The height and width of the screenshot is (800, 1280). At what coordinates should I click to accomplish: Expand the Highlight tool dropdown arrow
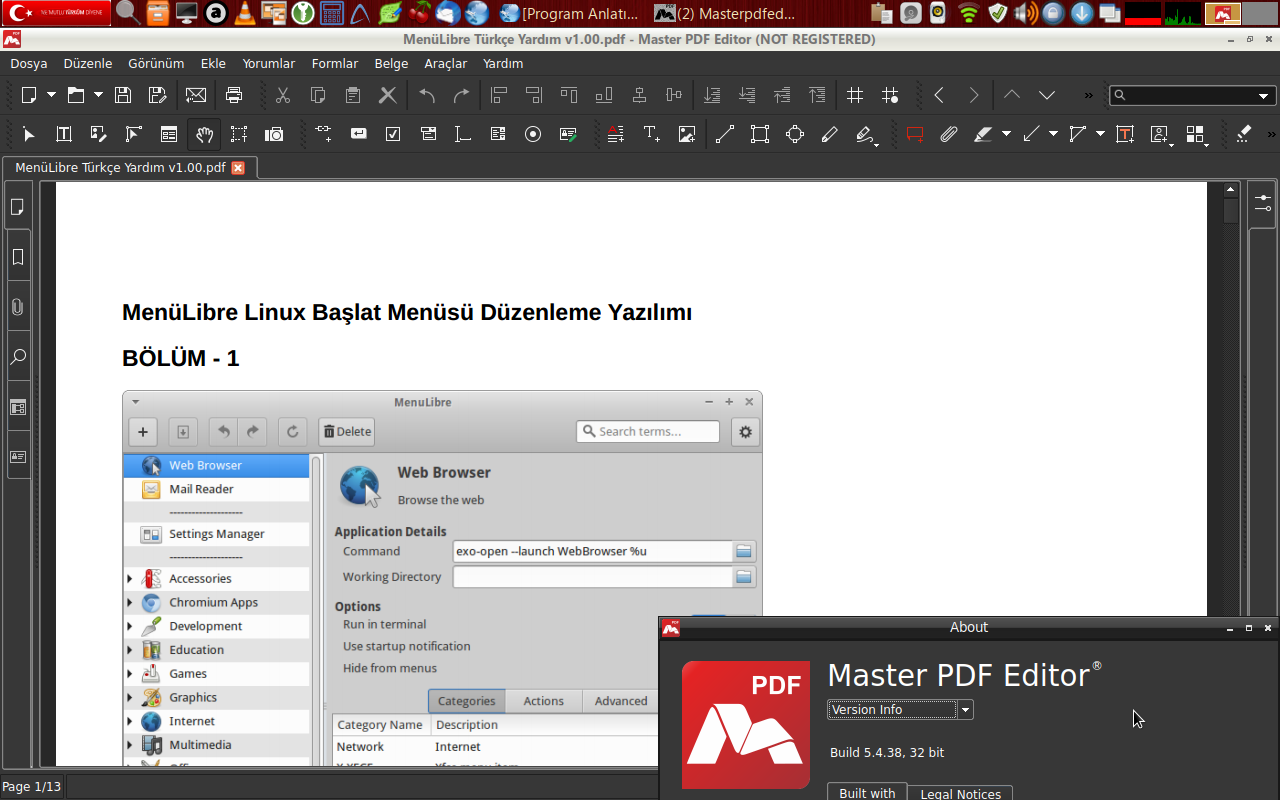pyautogui.click(x=1006, y=134)
